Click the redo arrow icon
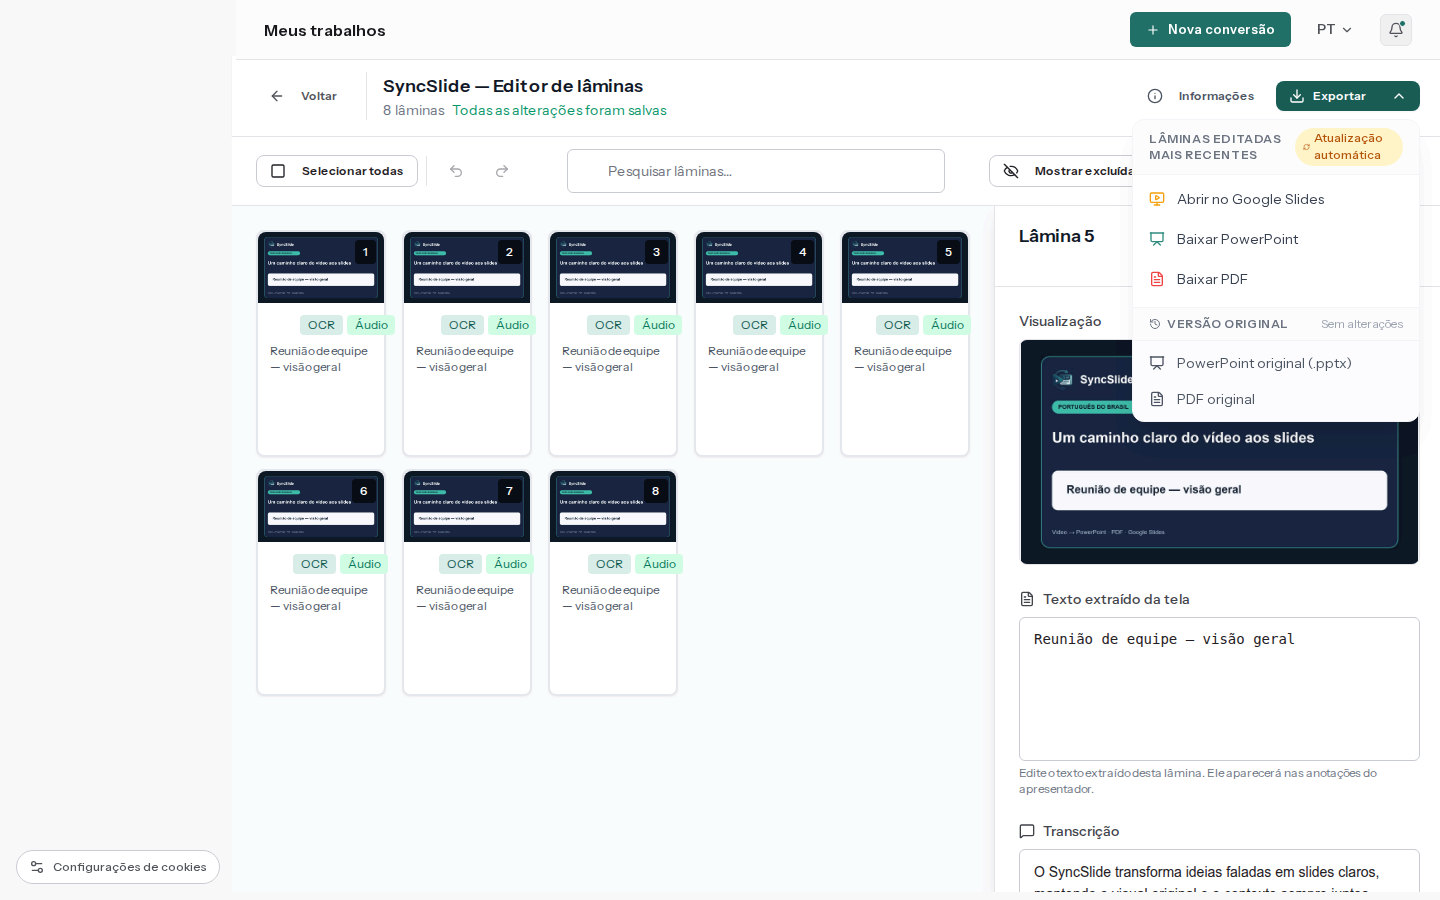This screenshot has height=900, width=1440. (x=502, y=171)
